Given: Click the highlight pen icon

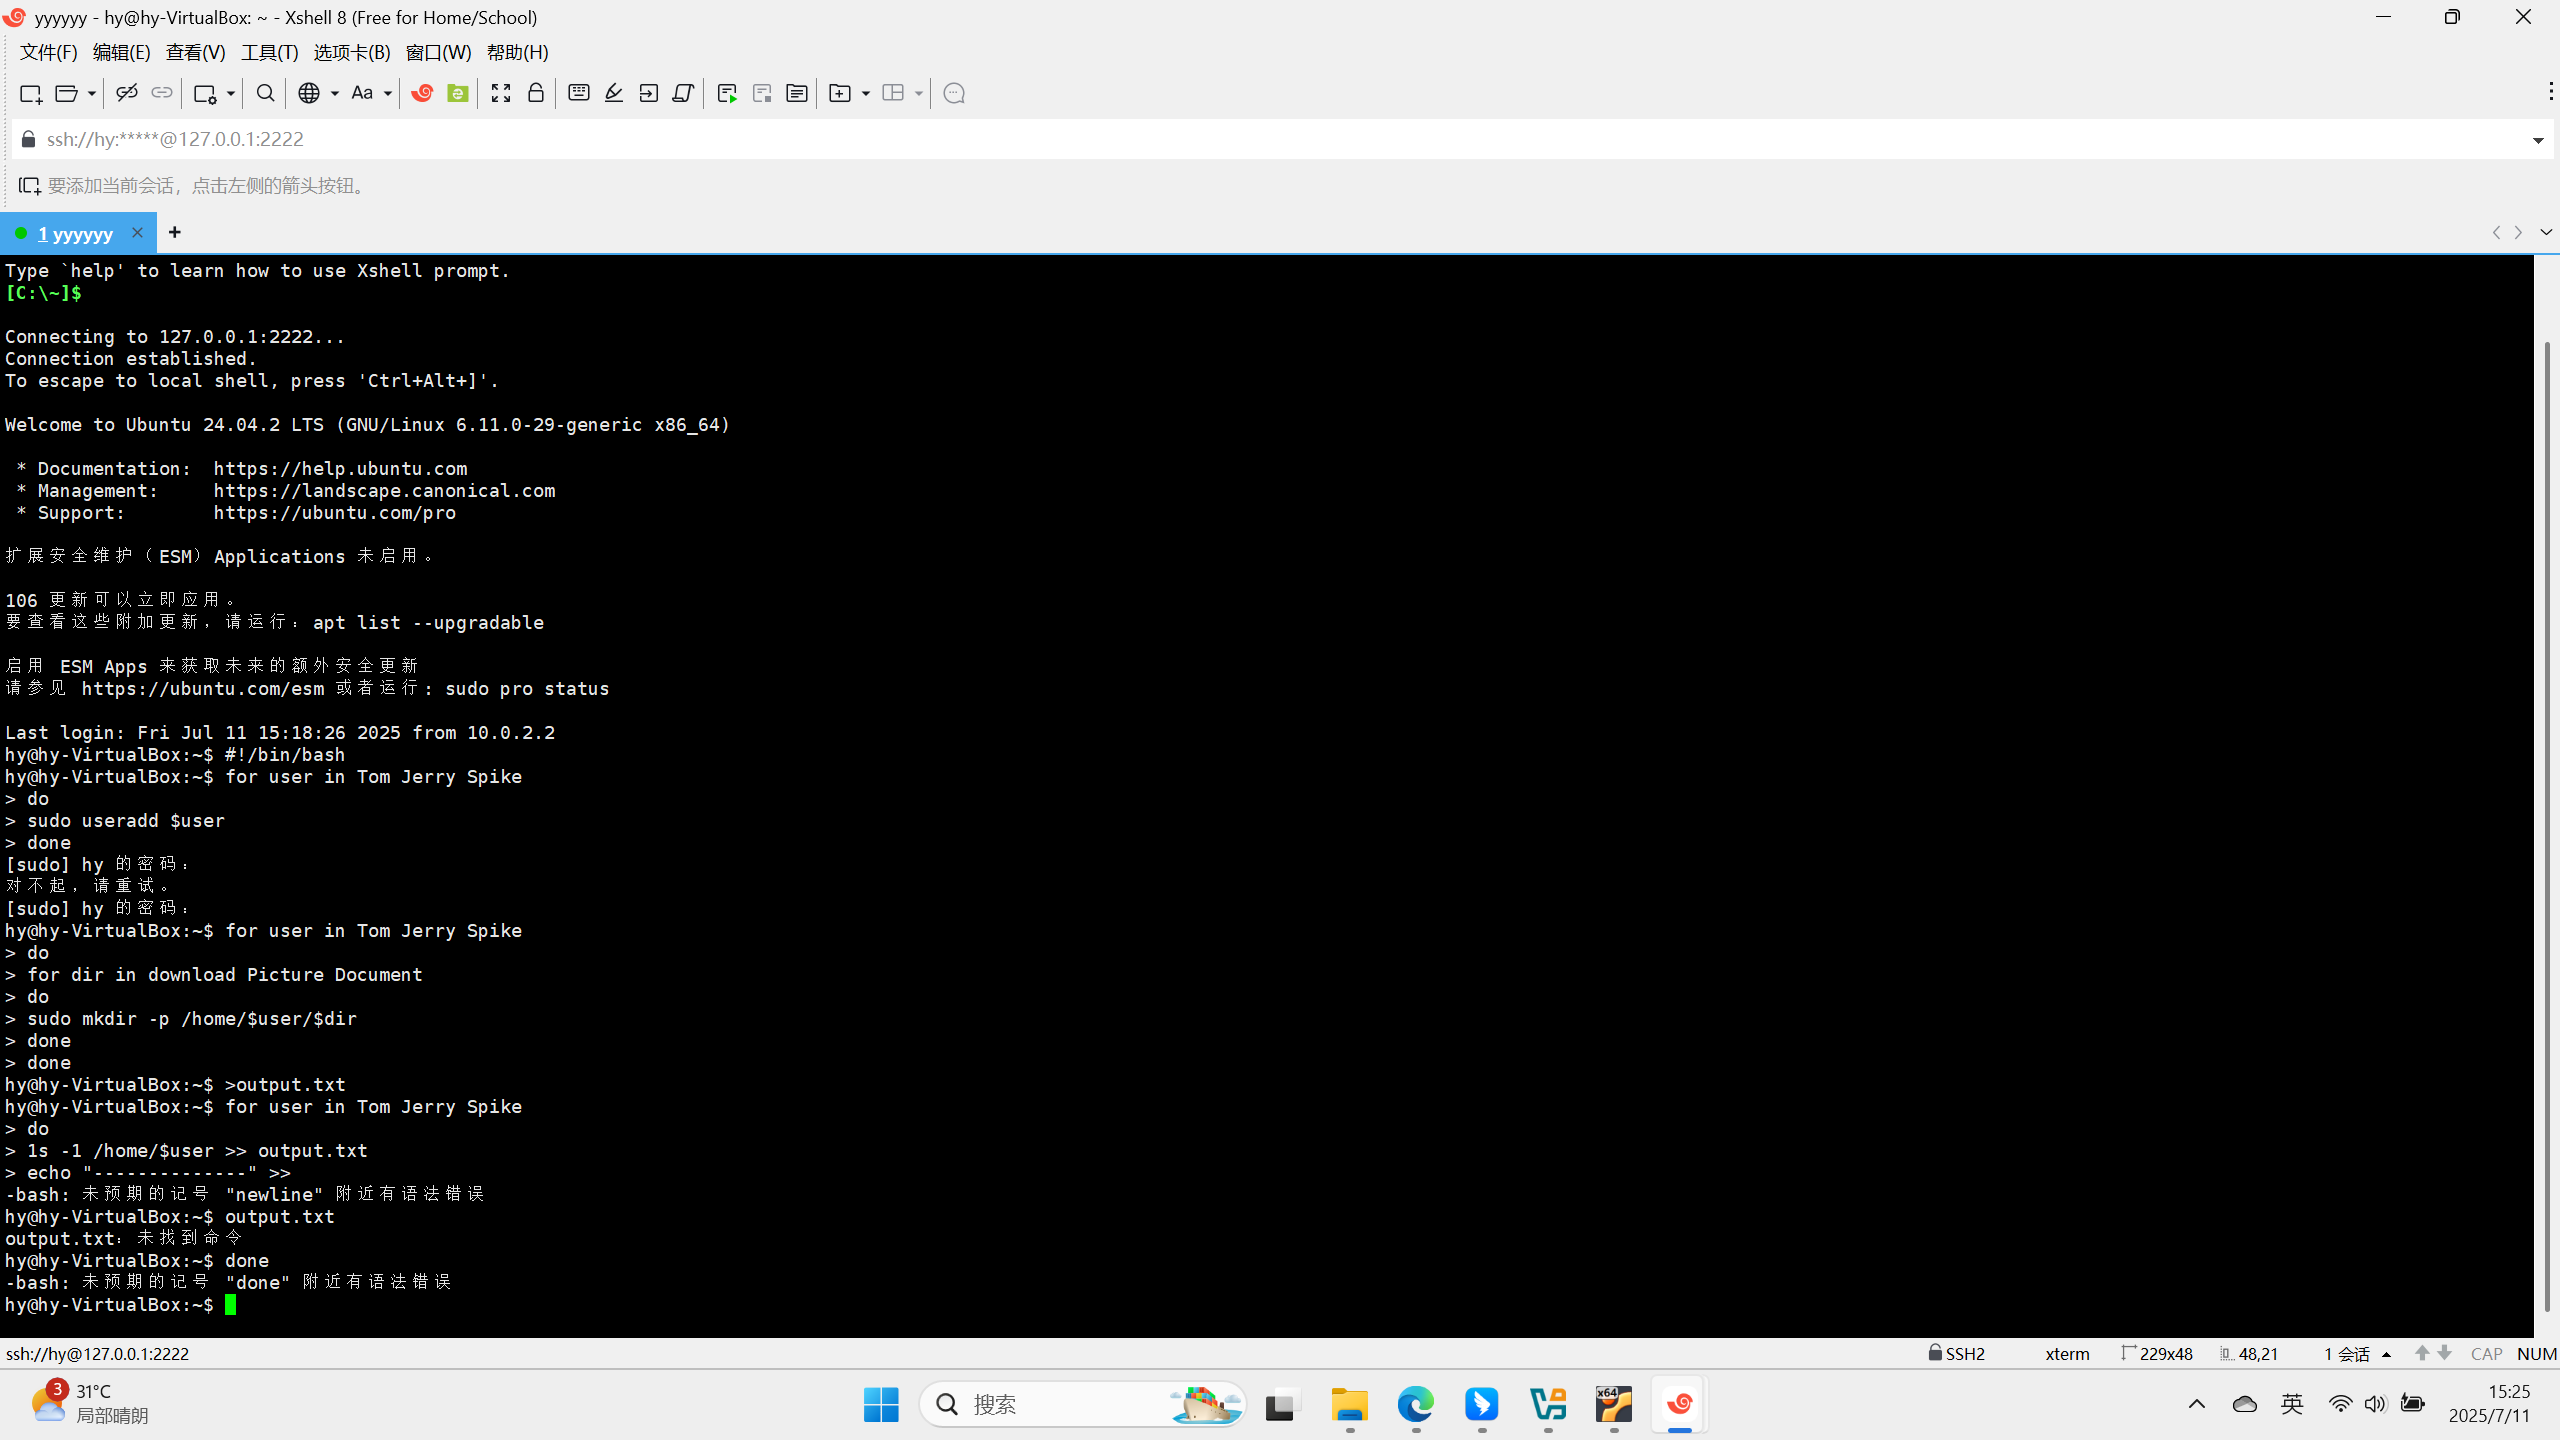Looking at the screenshot, I should pyautogui.click(x=614, y=93).
